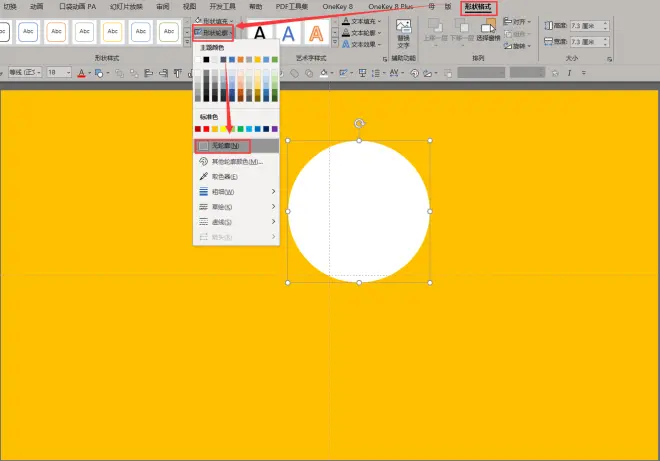Open the Text Outline (文本轮廓) dropdown
The image size is (660, 461).
click(x=362, y=32)
